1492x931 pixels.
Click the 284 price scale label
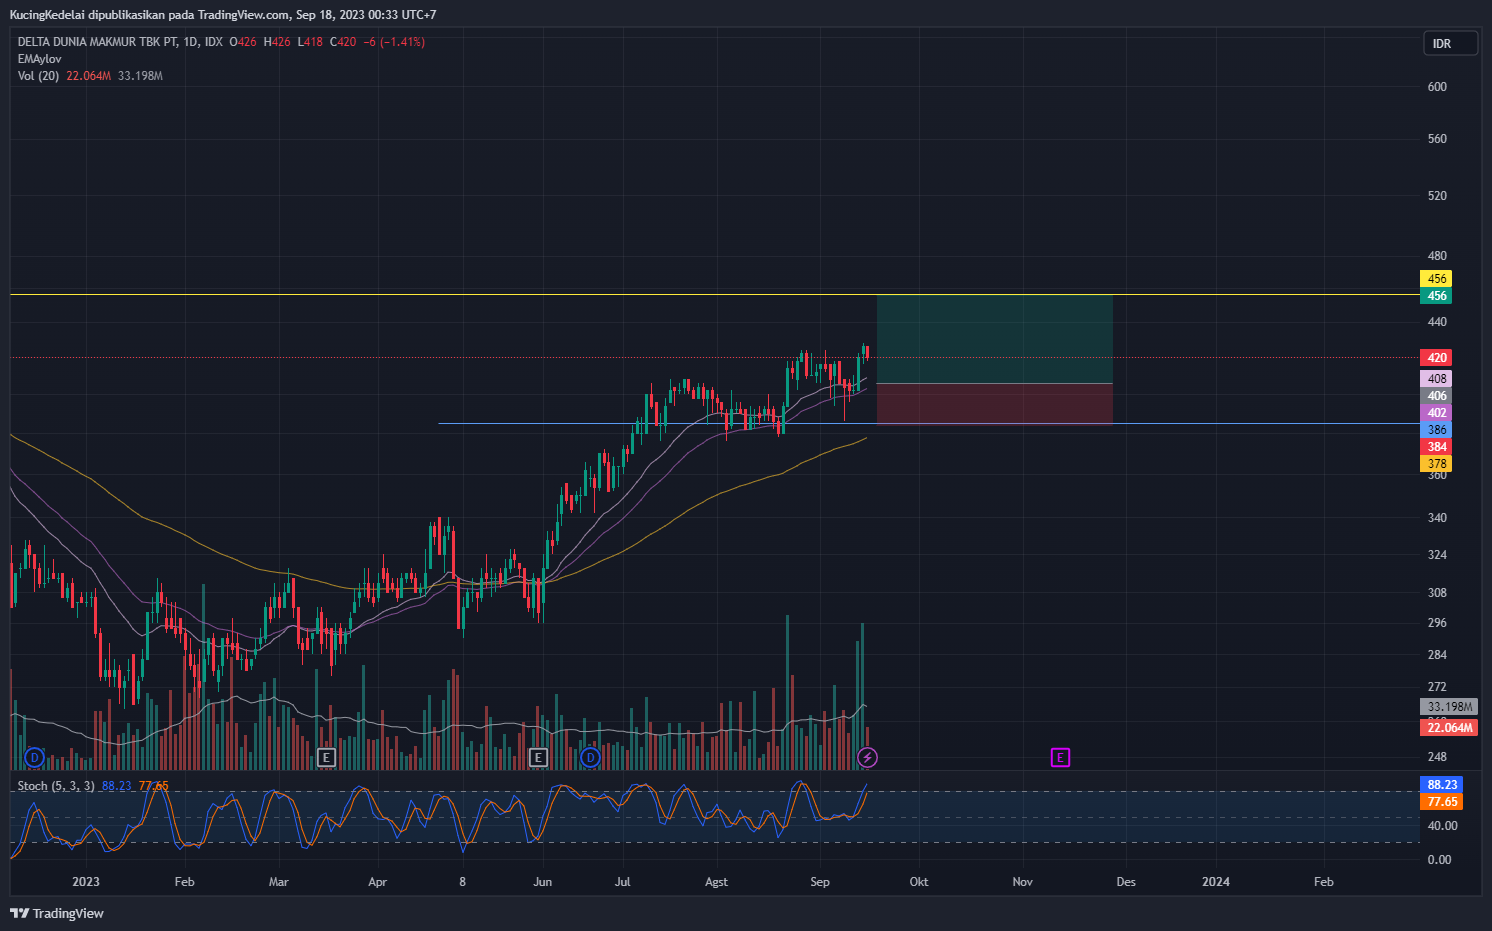1437,655
